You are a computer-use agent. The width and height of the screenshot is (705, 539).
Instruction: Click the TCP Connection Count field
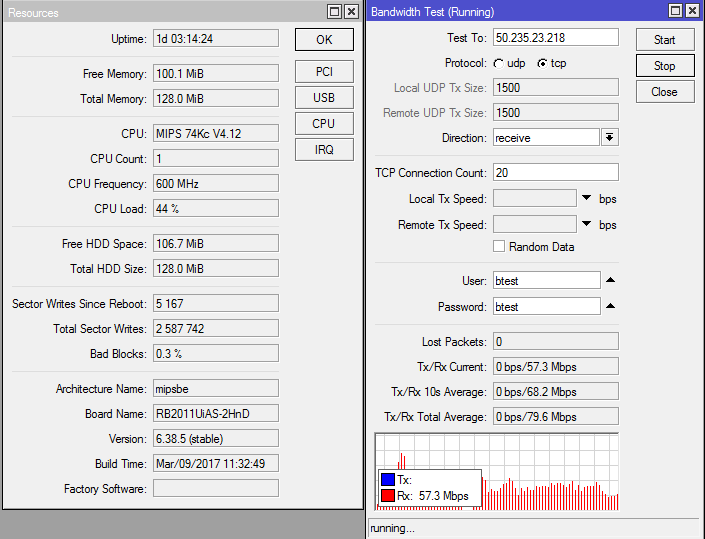pos(556,173)
